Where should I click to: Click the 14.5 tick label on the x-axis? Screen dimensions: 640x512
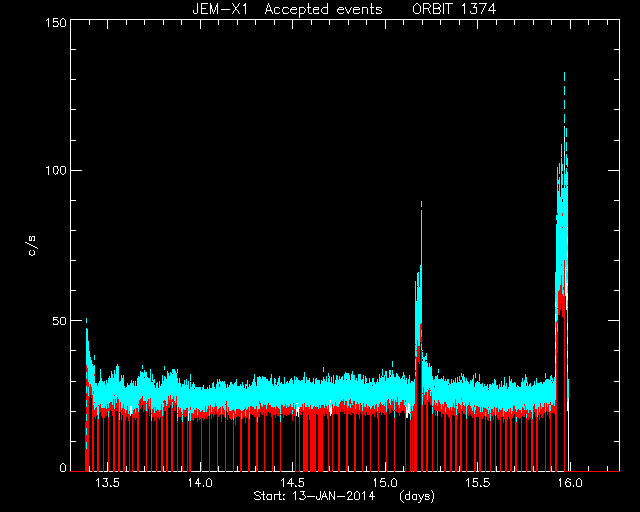click(x=292, y=483)
